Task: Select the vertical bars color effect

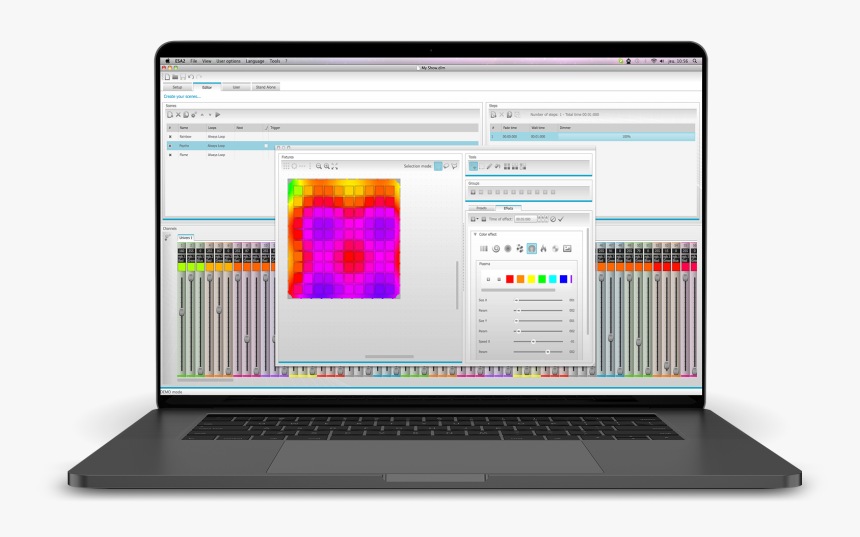Action: click(x=484, y=249)
